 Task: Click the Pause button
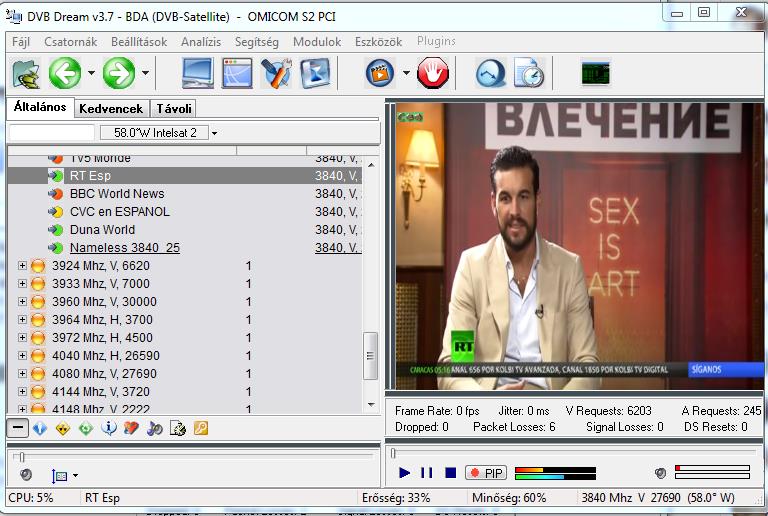point(427,473)
